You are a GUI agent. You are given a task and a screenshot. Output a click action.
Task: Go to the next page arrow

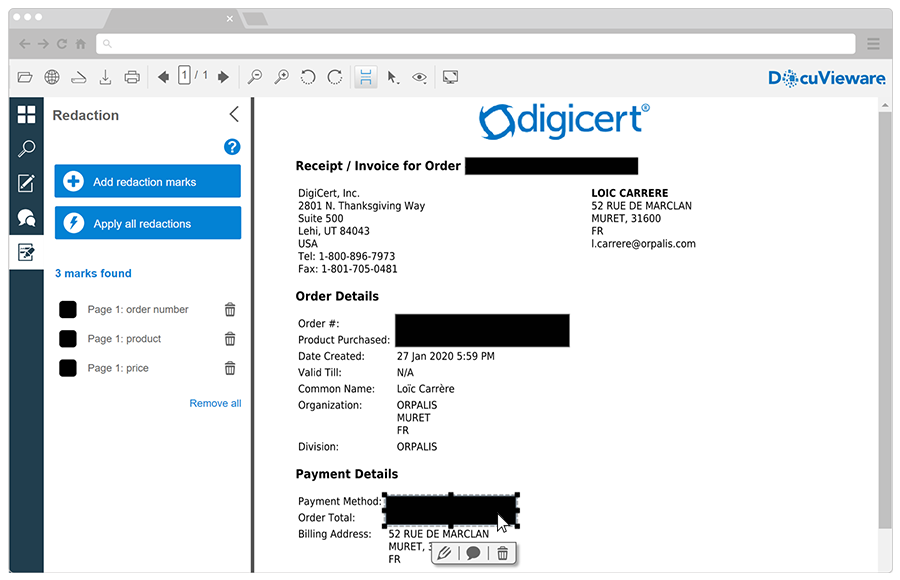point(223,76)
